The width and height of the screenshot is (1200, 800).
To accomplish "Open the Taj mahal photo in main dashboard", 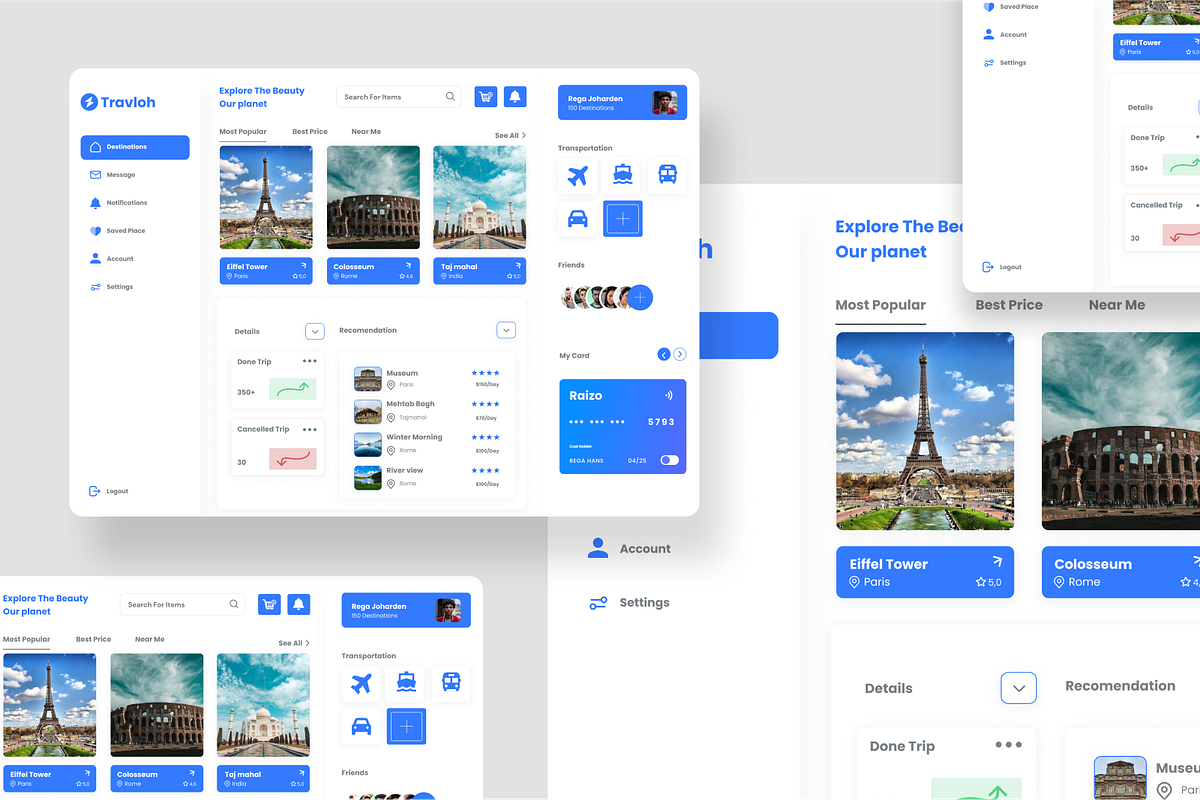I will pos(480,198).
